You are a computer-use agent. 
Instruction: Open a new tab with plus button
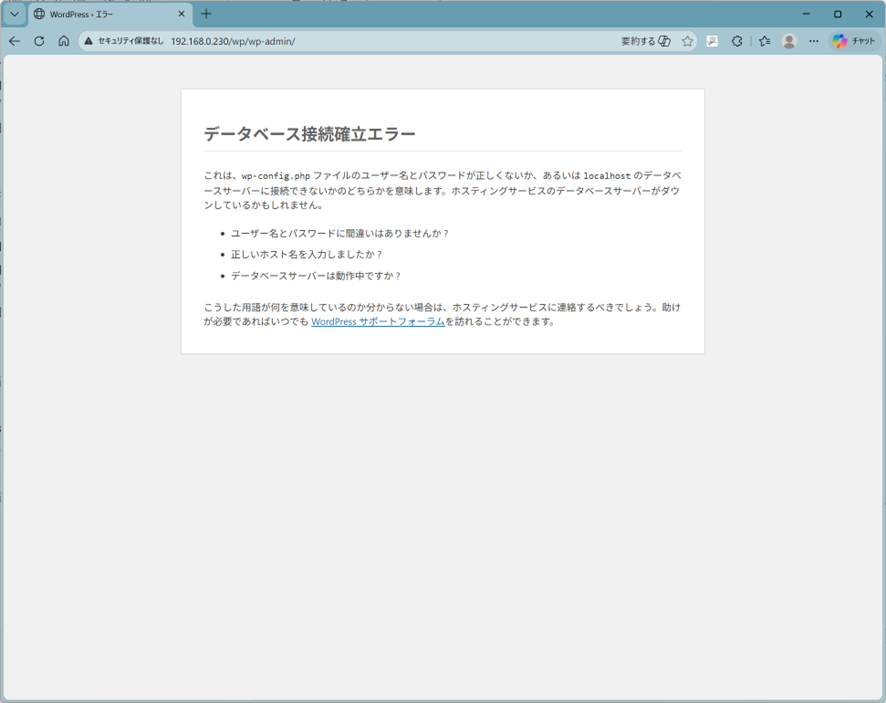point(206,14)
